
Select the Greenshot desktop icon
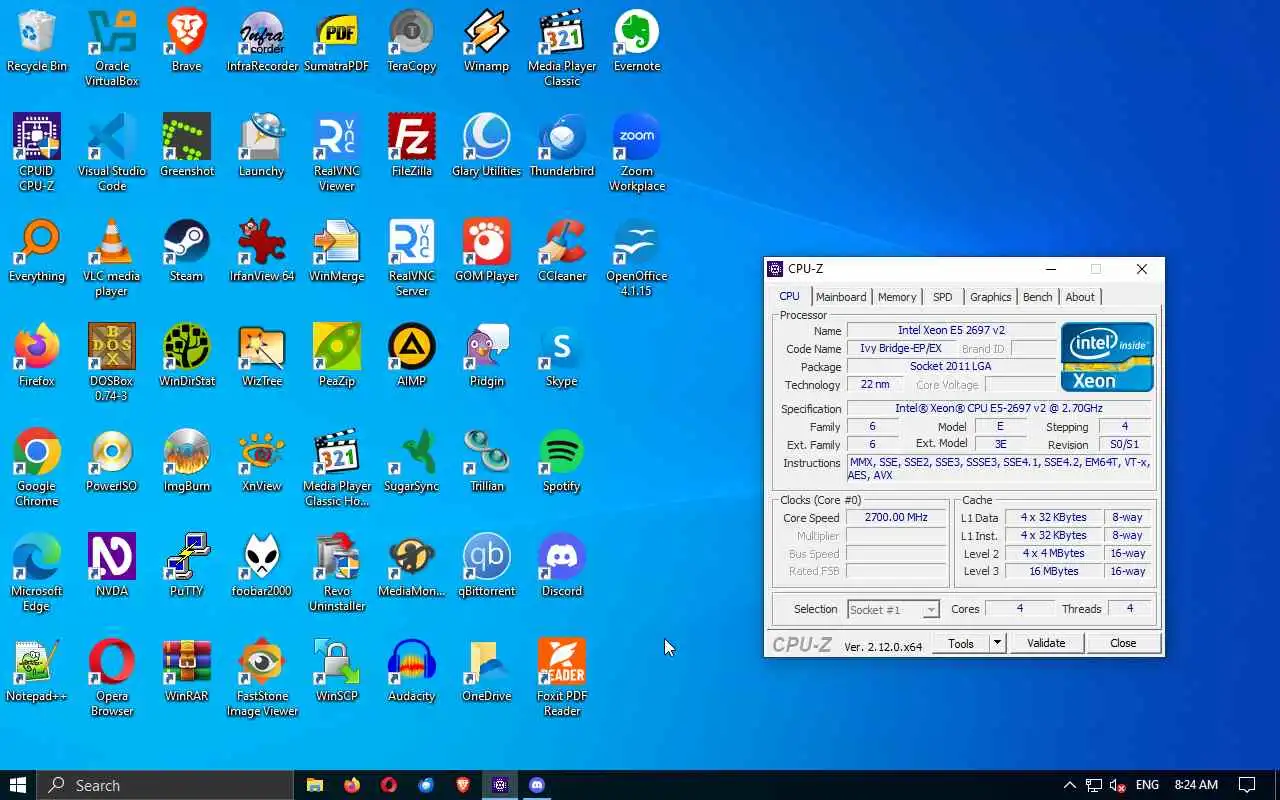(x=187, y=145)
